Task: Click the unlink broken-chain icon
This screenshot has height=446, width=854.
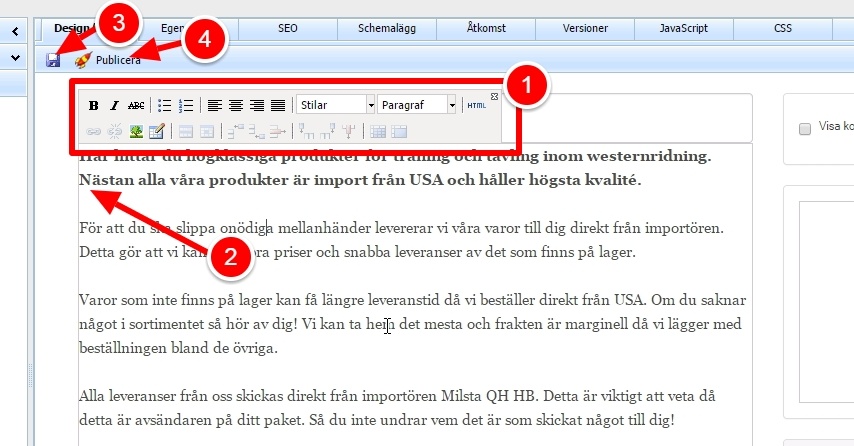Action: [114, 131]
